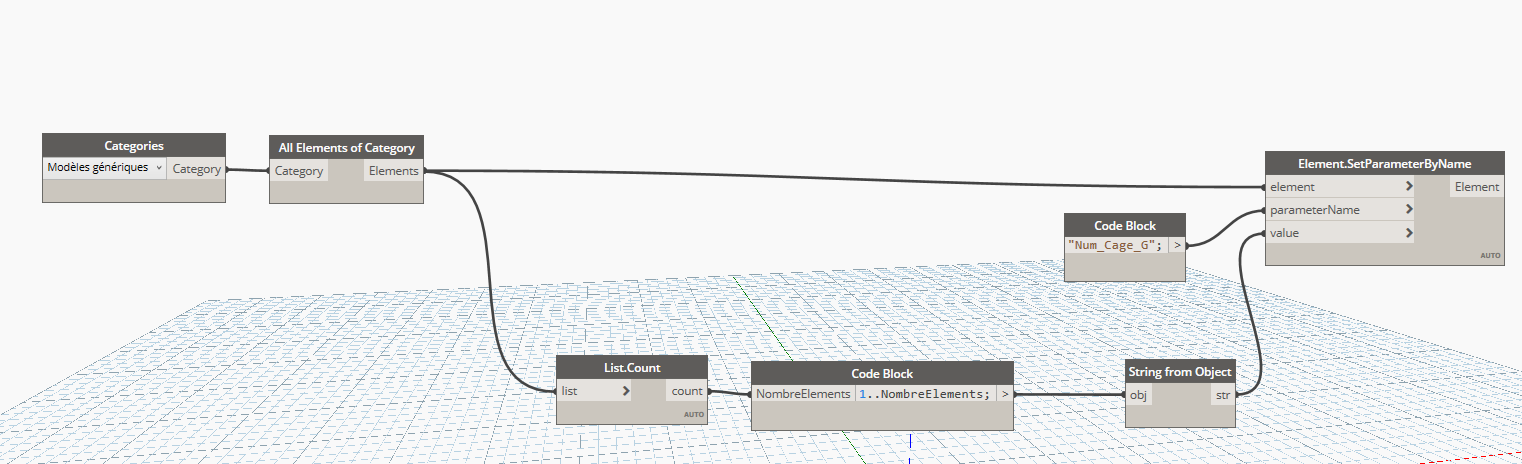Expand the chevron beside the element input
This screenshot has height=464, width=1522.
click(1409, 187)
